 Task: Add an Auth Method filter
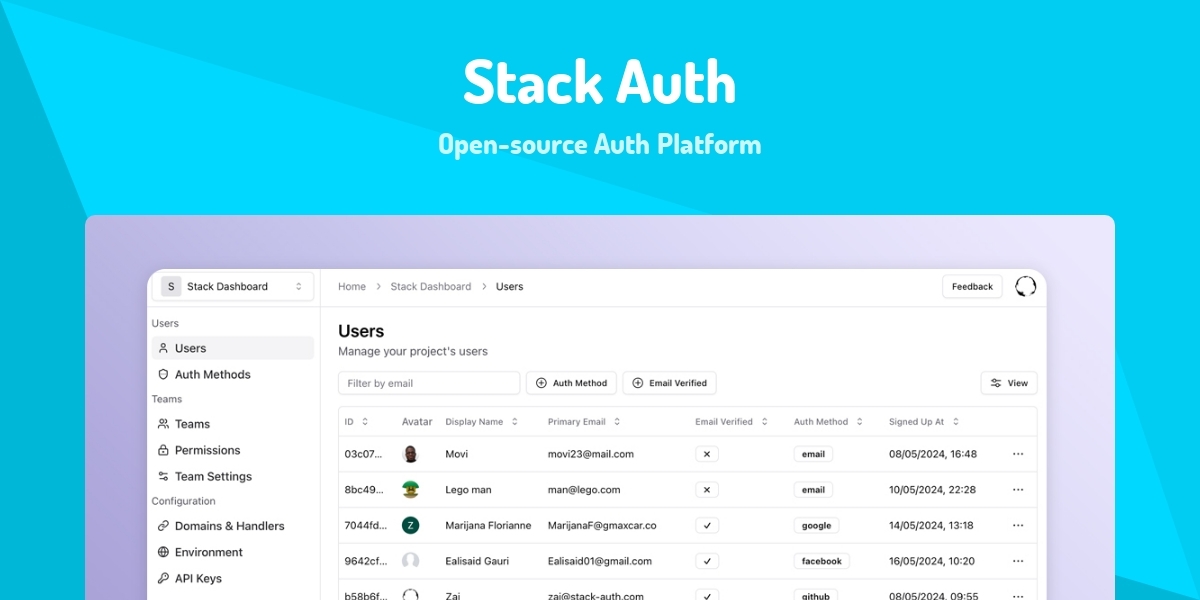coord(571,383)
